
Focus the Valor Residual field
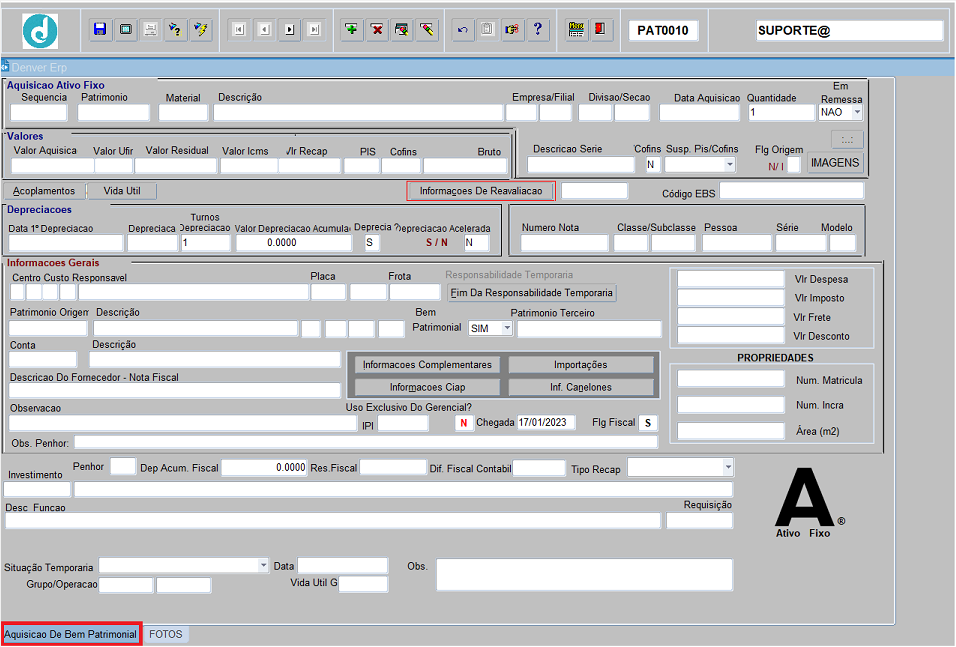tap(176, 166)
